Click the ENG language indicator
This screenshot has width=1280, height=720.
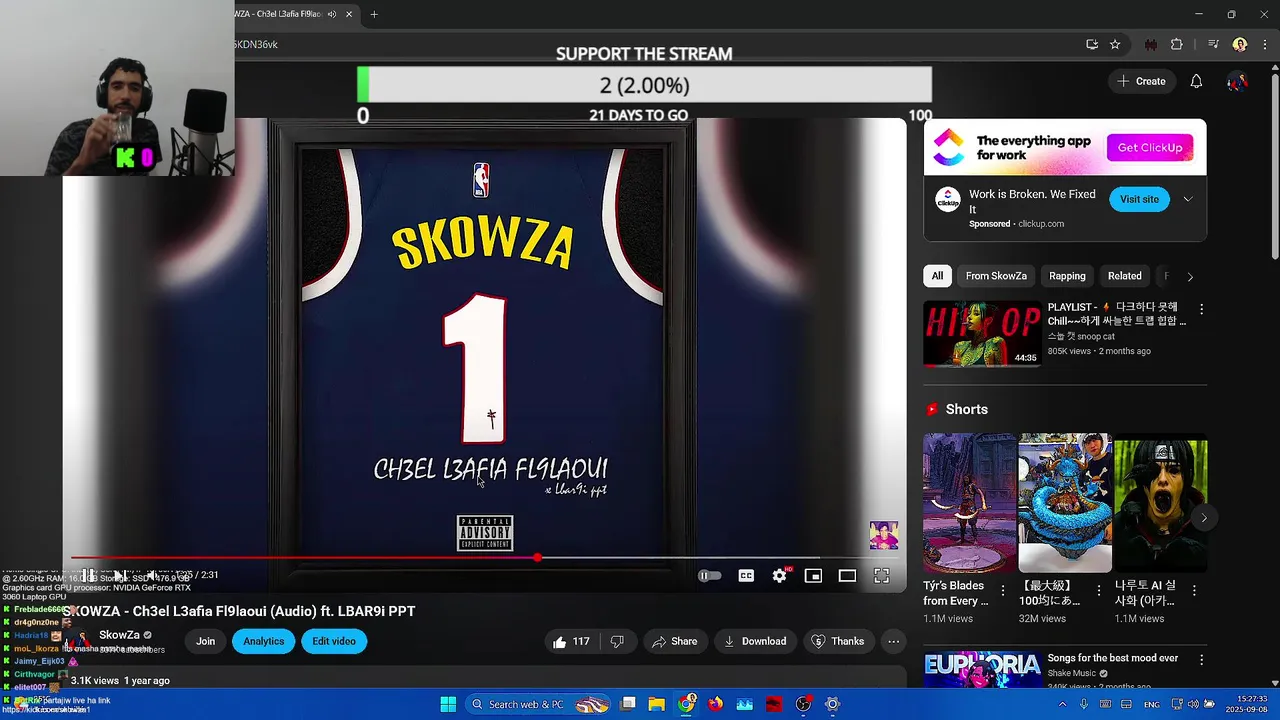(x=1152, y=704)
